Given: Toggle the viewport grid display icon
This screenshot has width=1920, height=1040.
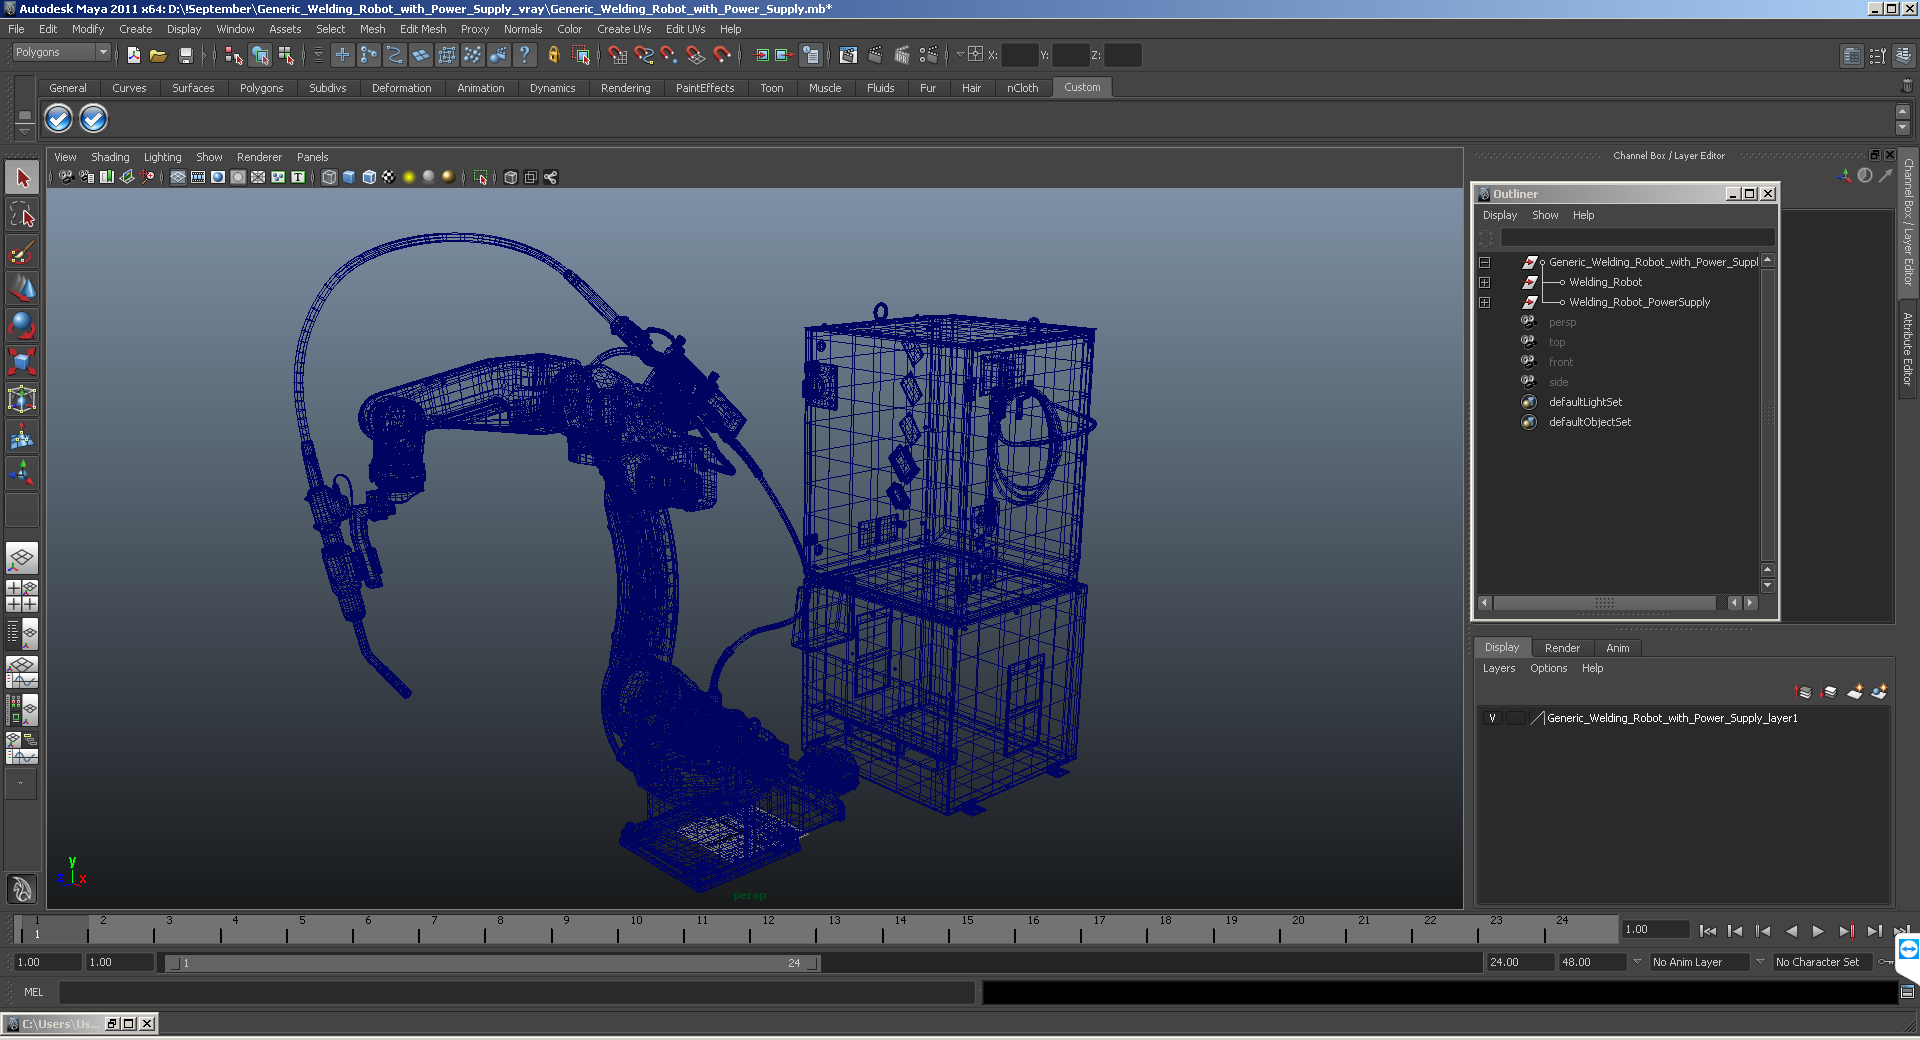Looking at the screenshot, I should [x=178, y=177].
